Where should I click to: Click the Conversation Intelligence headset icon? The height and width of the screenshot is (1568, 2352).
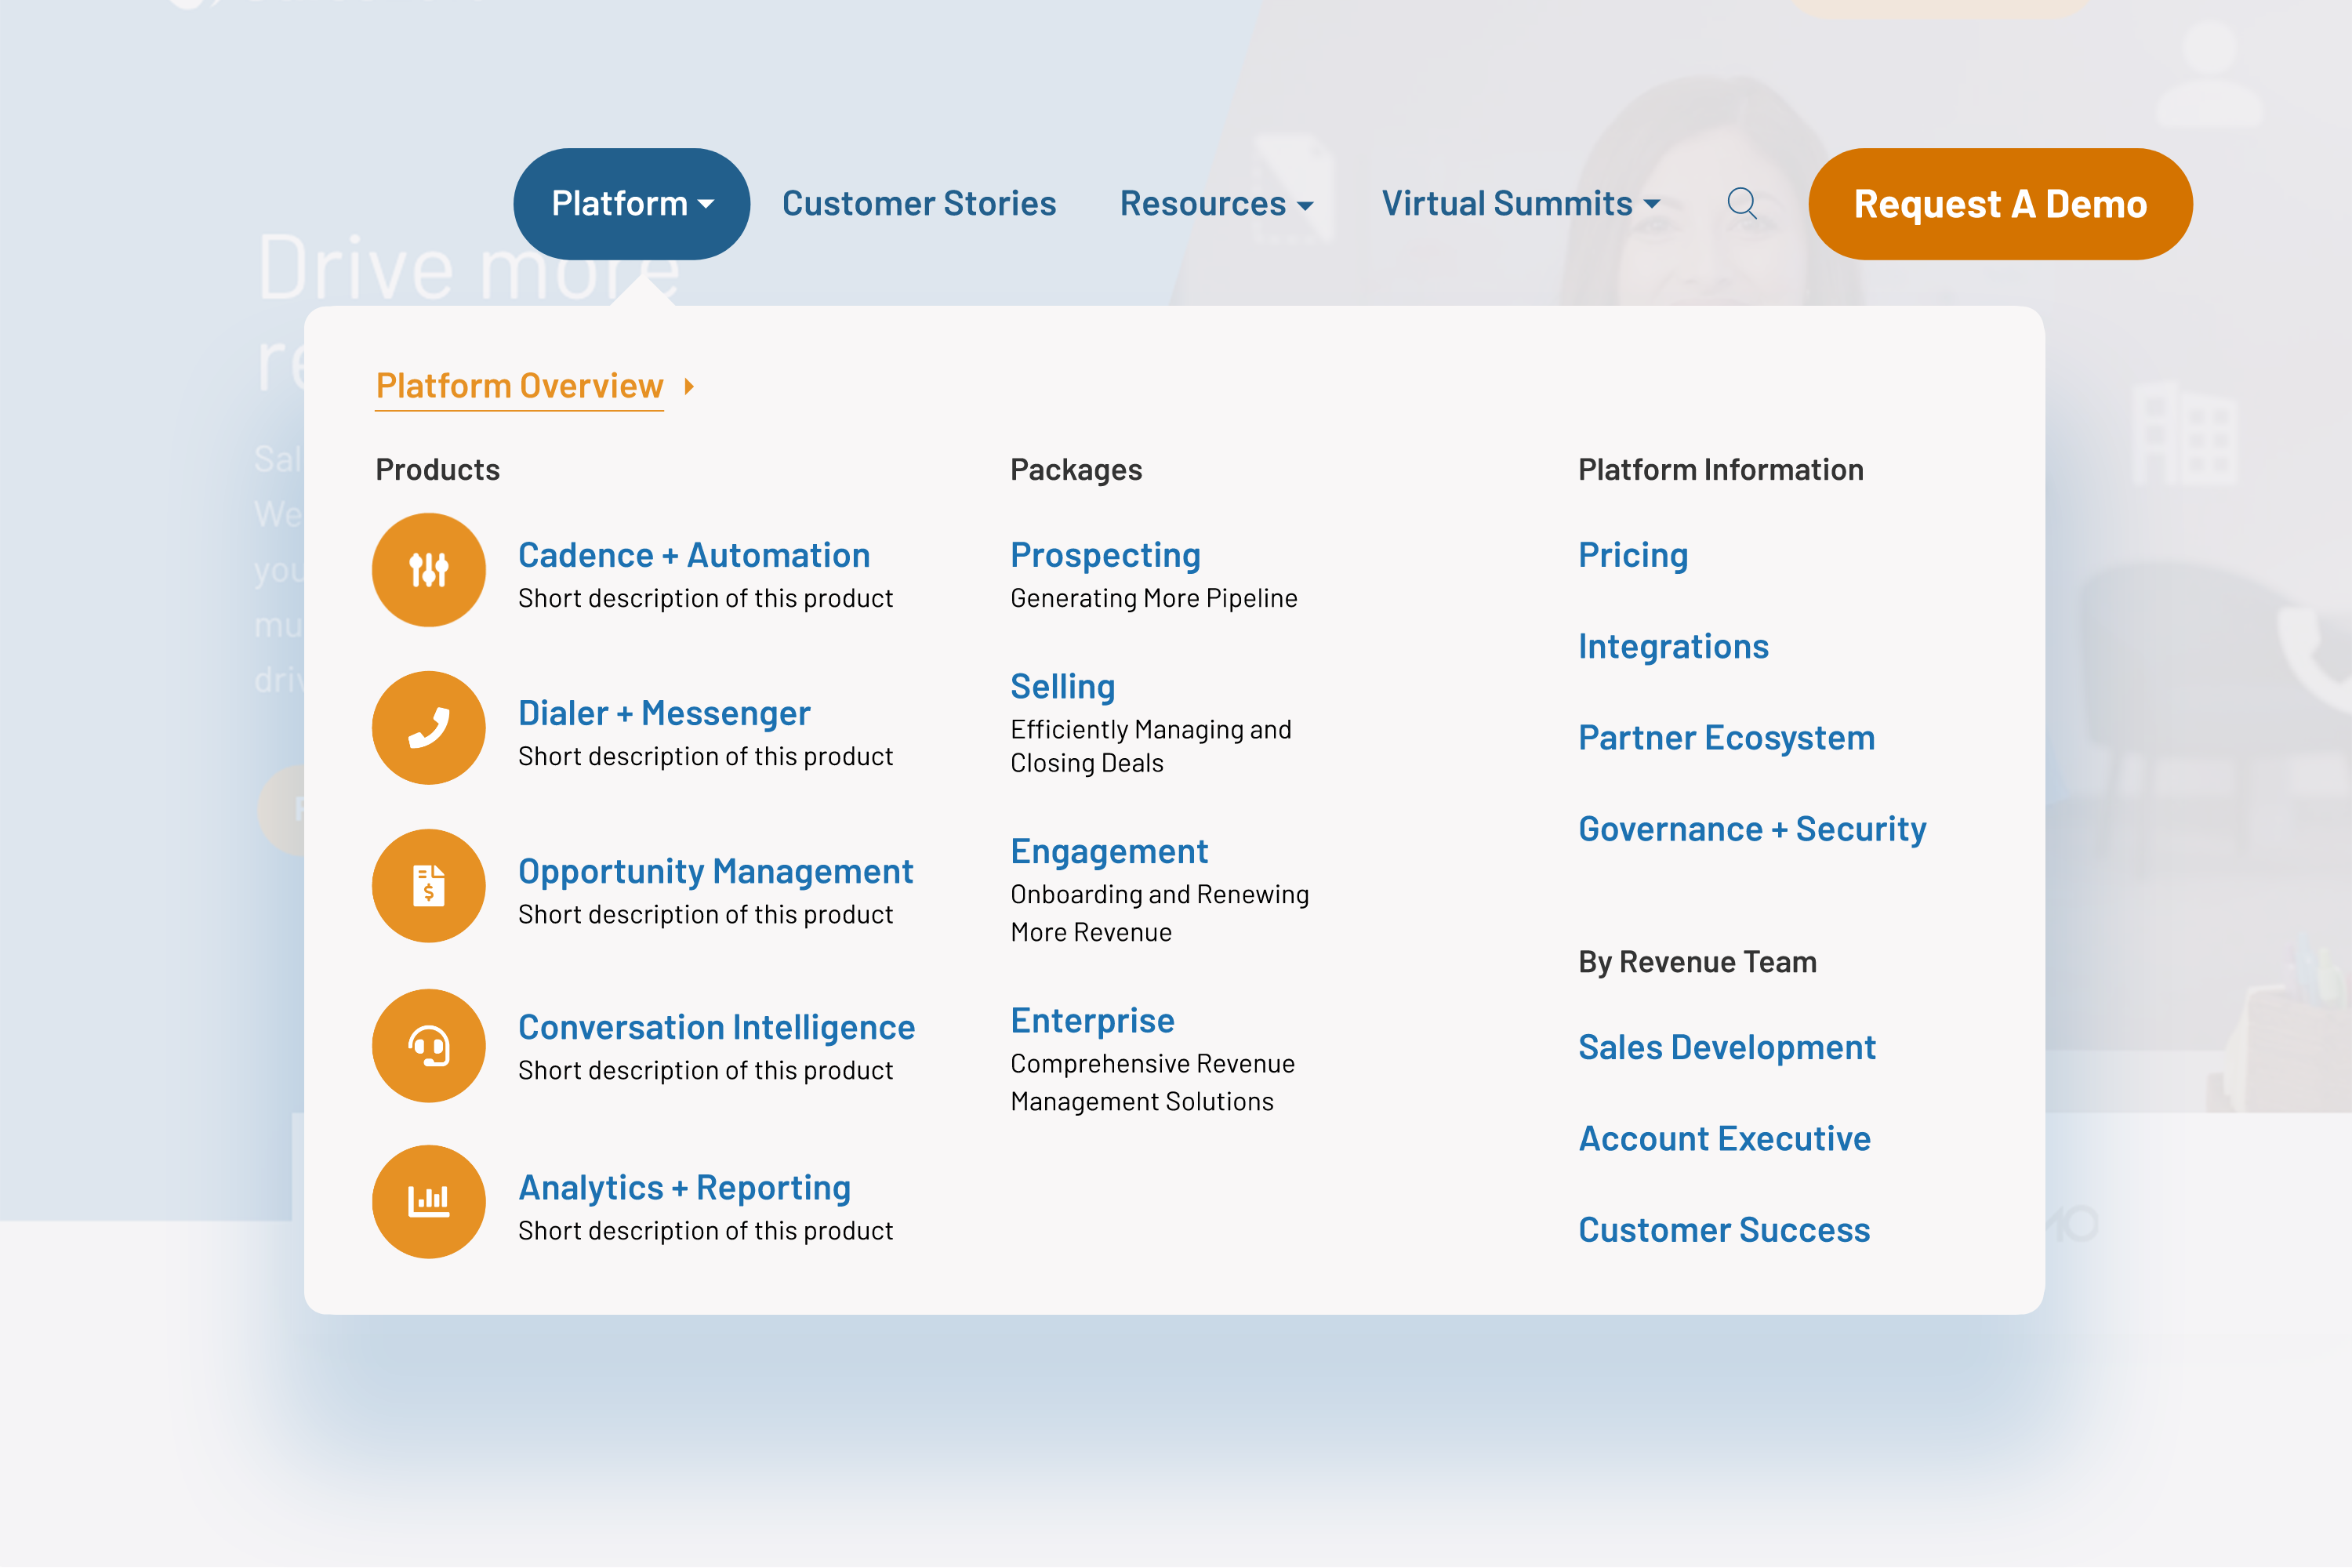point(429,1046)
